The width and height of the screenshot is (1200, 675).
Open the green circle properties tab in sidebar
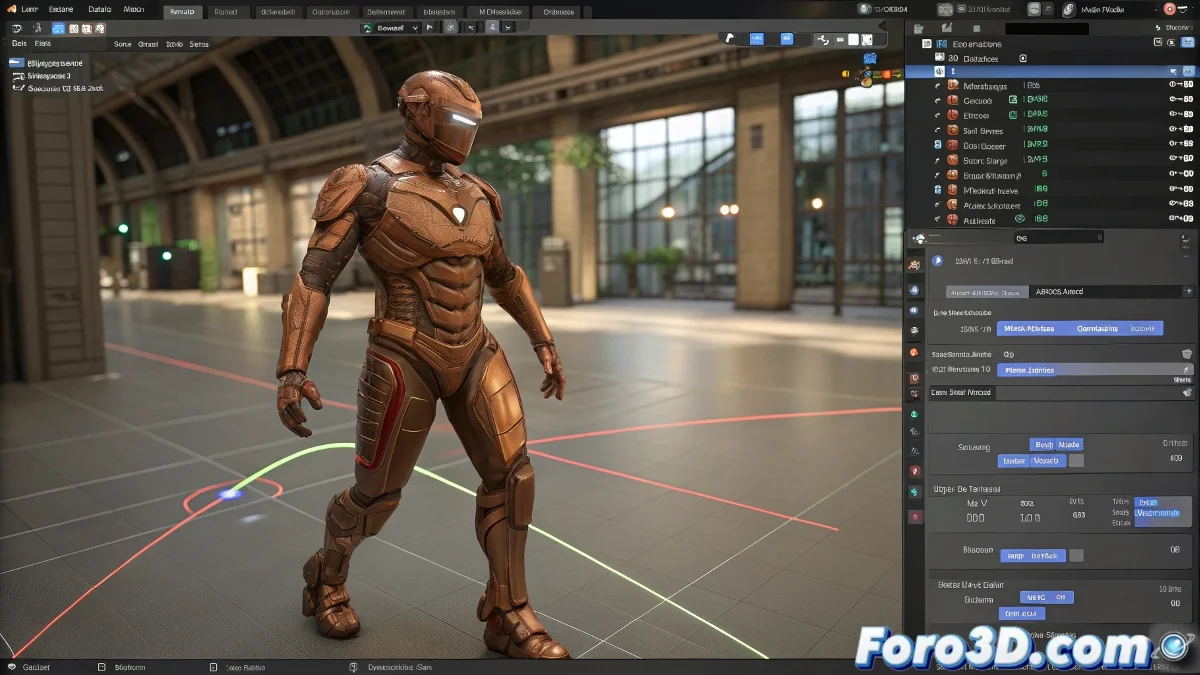coord(914,414)
